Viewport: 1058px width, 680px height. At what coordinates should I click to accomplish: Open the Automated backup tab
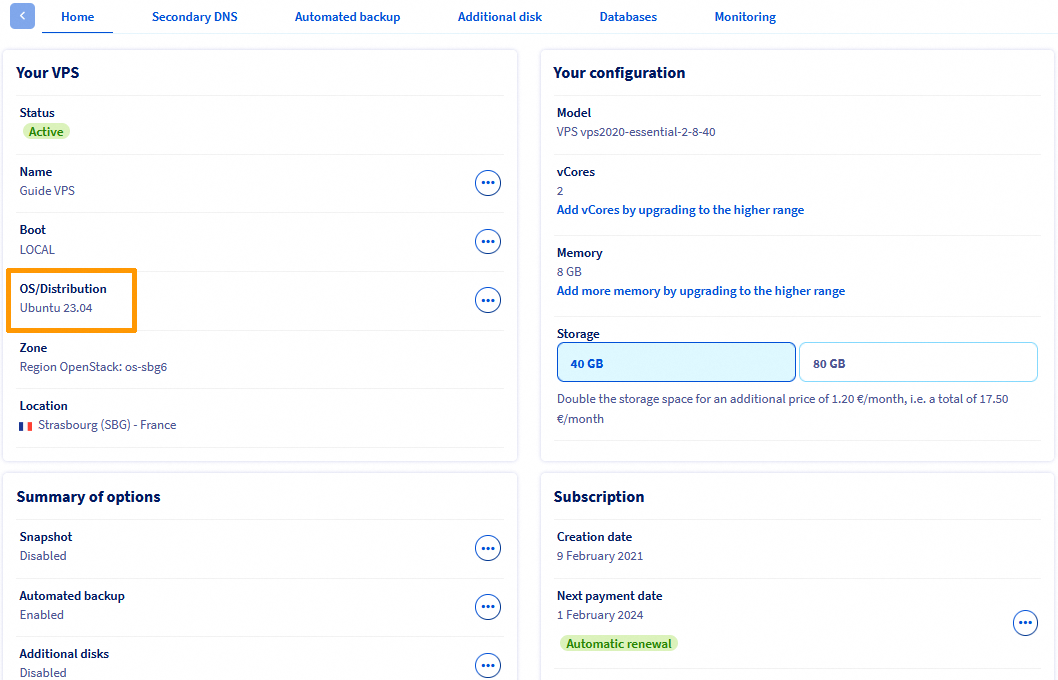[x=347, y=16]
